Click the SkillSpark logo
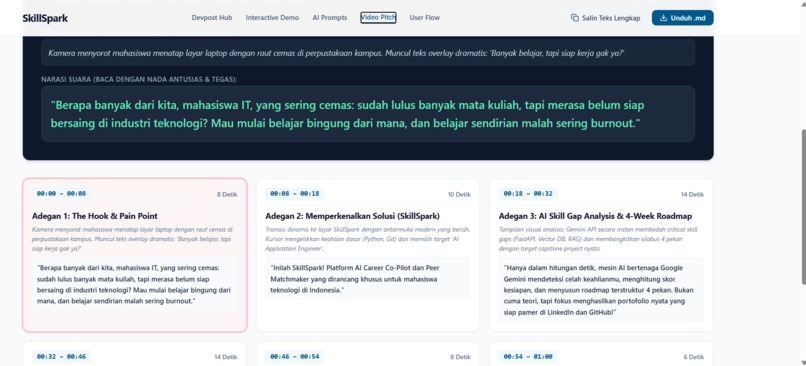This screenshot has height=366, width=806. click(45, 19)
